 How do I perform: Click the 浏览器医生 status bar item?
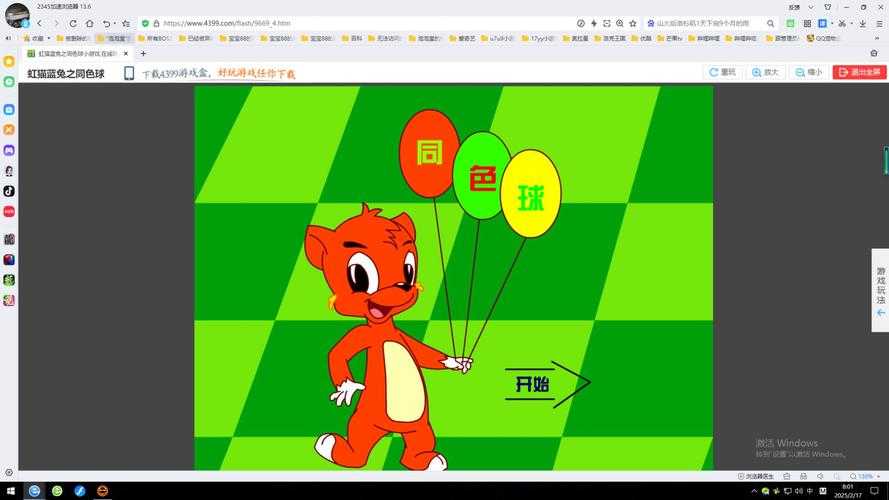point(756,476)
